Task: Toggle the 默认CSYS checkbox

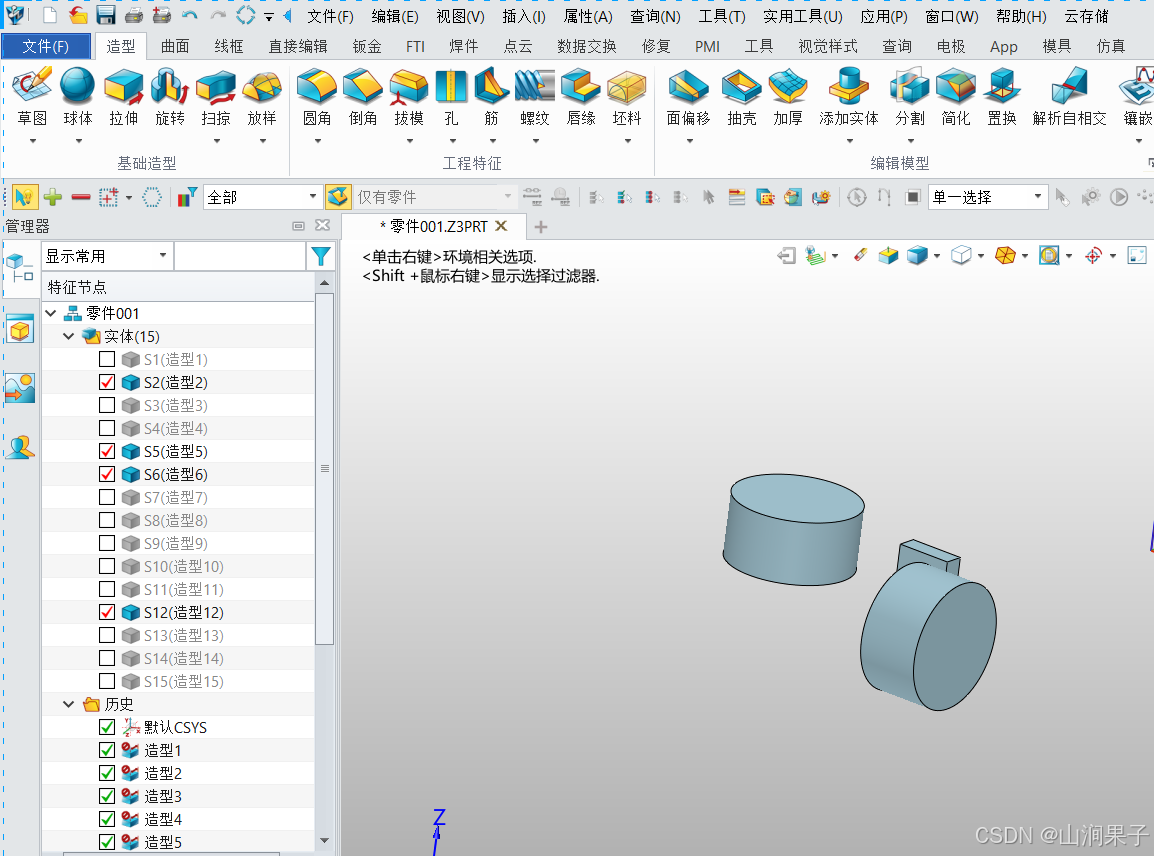Action: click(x=107, y=727)
